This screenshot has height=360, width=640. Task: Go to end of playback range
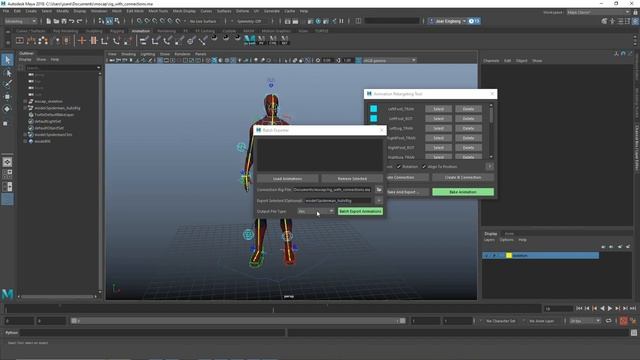point(633,309)
